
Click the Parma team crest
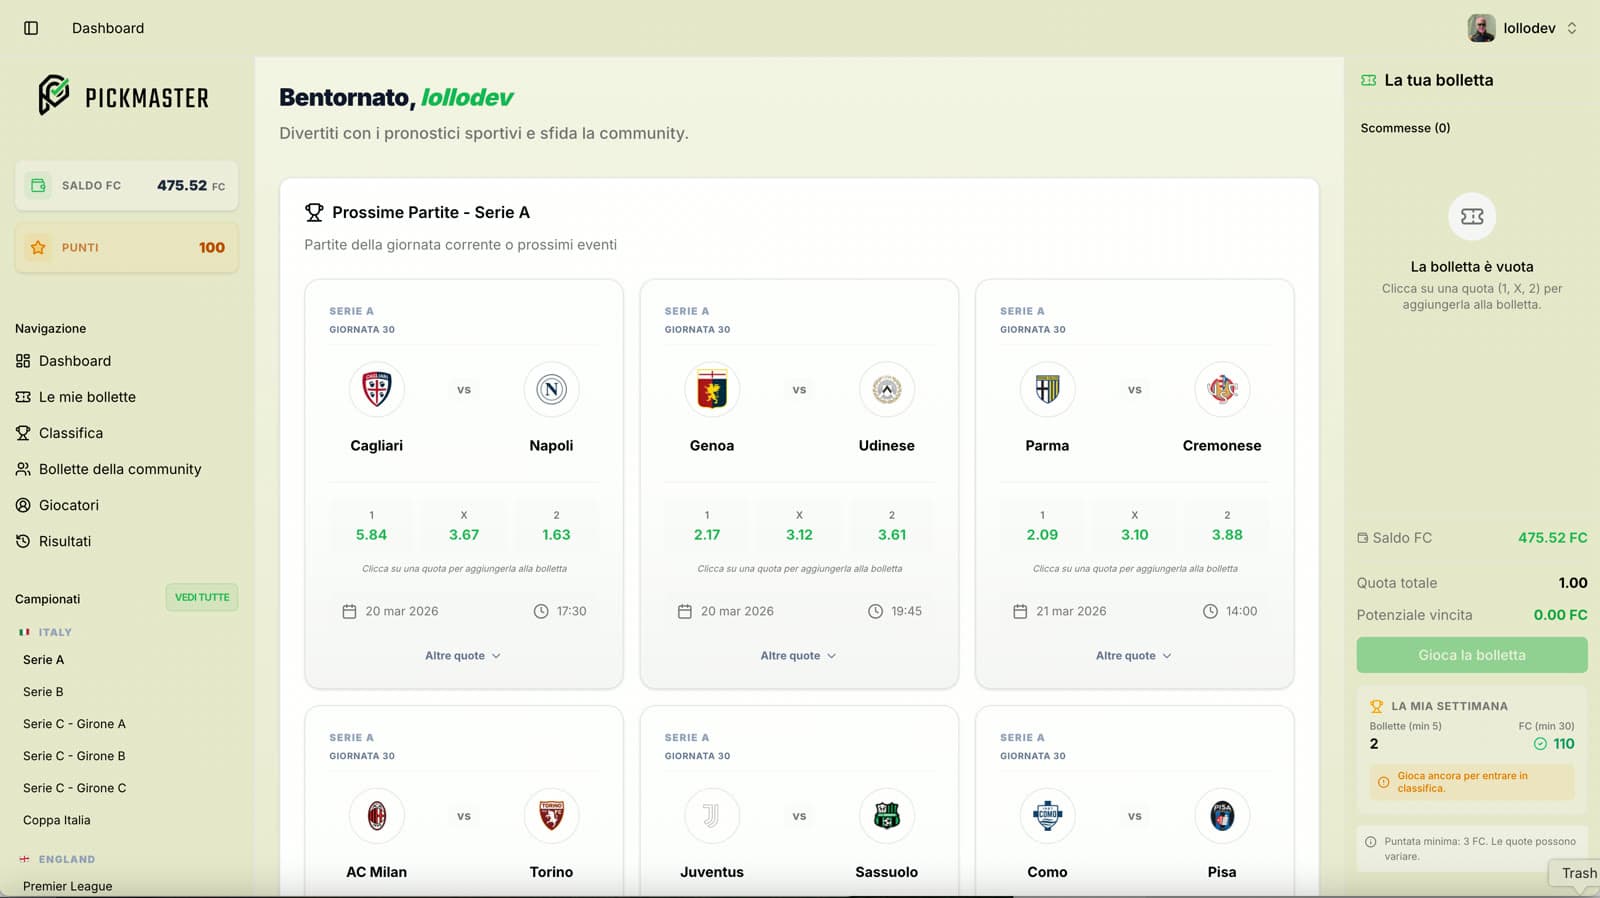pyautogui.click(x=1047, y=389)
